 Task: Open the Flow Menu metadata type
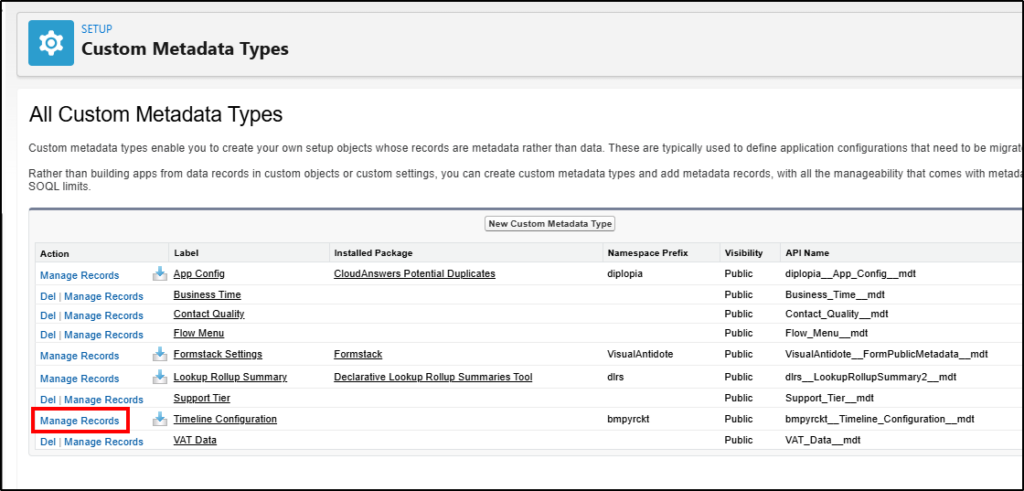(x=199, y=333)
